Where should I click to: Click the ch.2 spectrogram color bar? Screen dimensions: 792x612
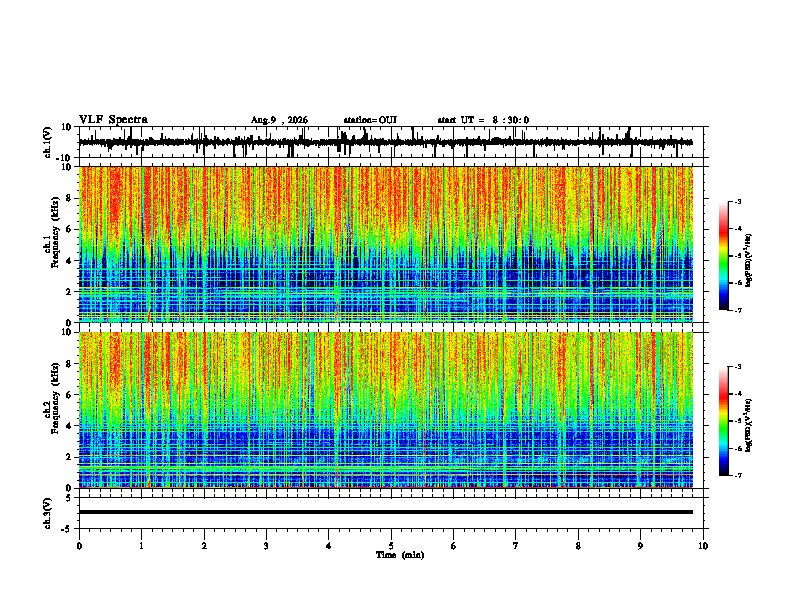tap(724, 421)
